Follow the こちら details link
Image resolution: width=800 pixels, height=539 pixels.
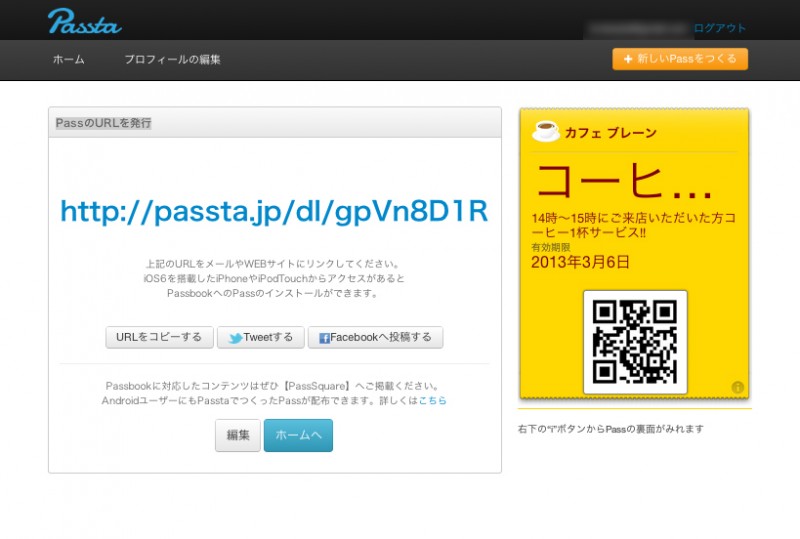pos(433,400)
